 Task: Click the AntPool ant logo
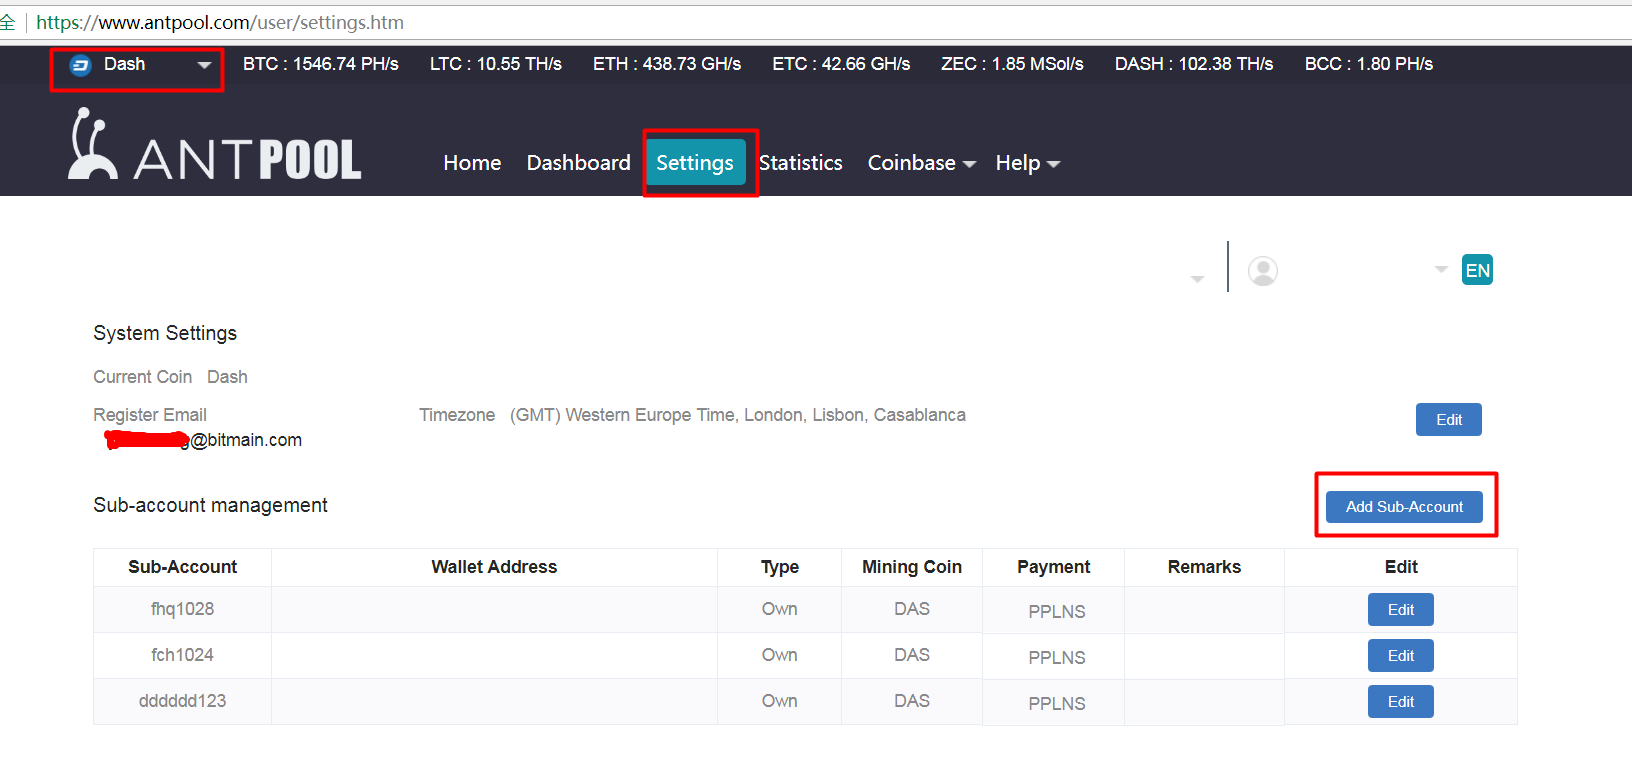tap(92, 146)
